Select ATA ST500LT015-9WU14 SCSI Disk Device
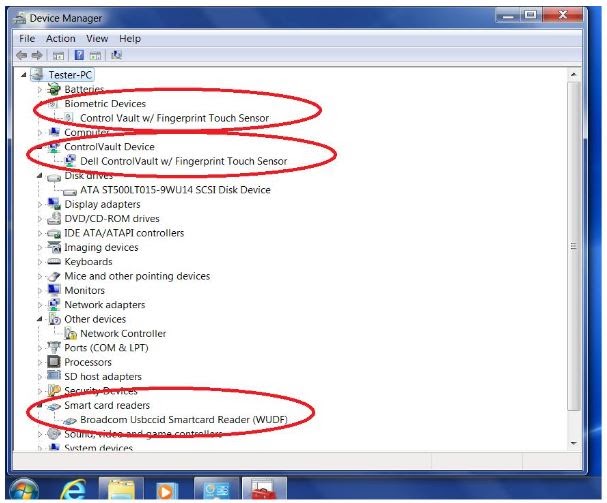 point(175,190)
